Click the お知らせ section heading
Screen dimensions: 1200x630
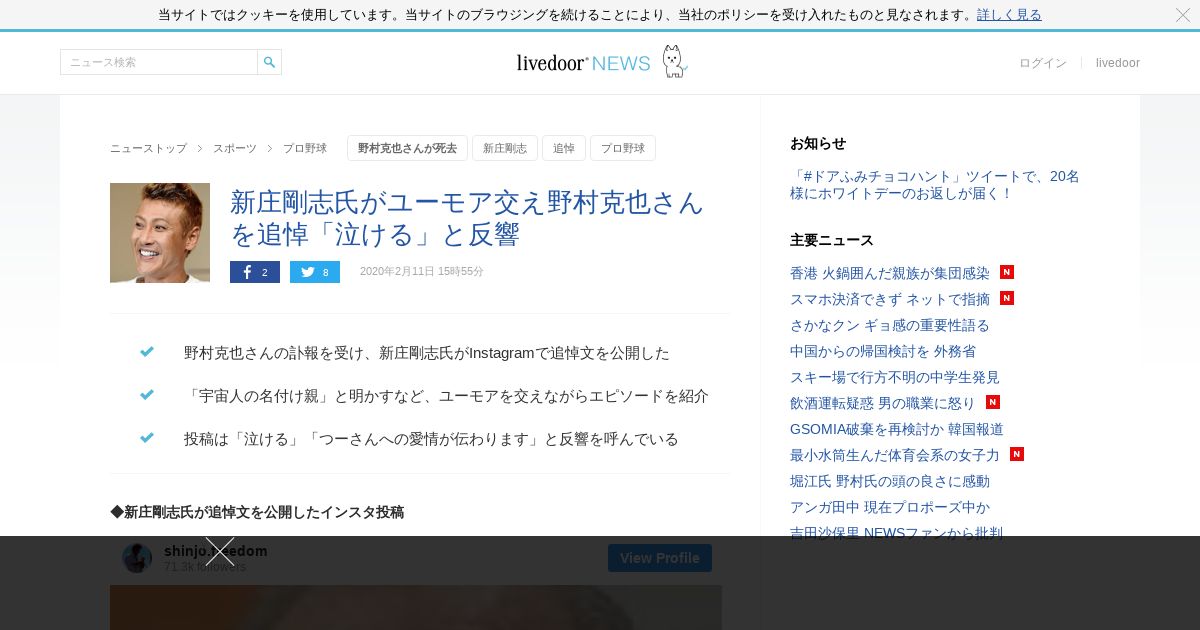click(x=818, y=143)
